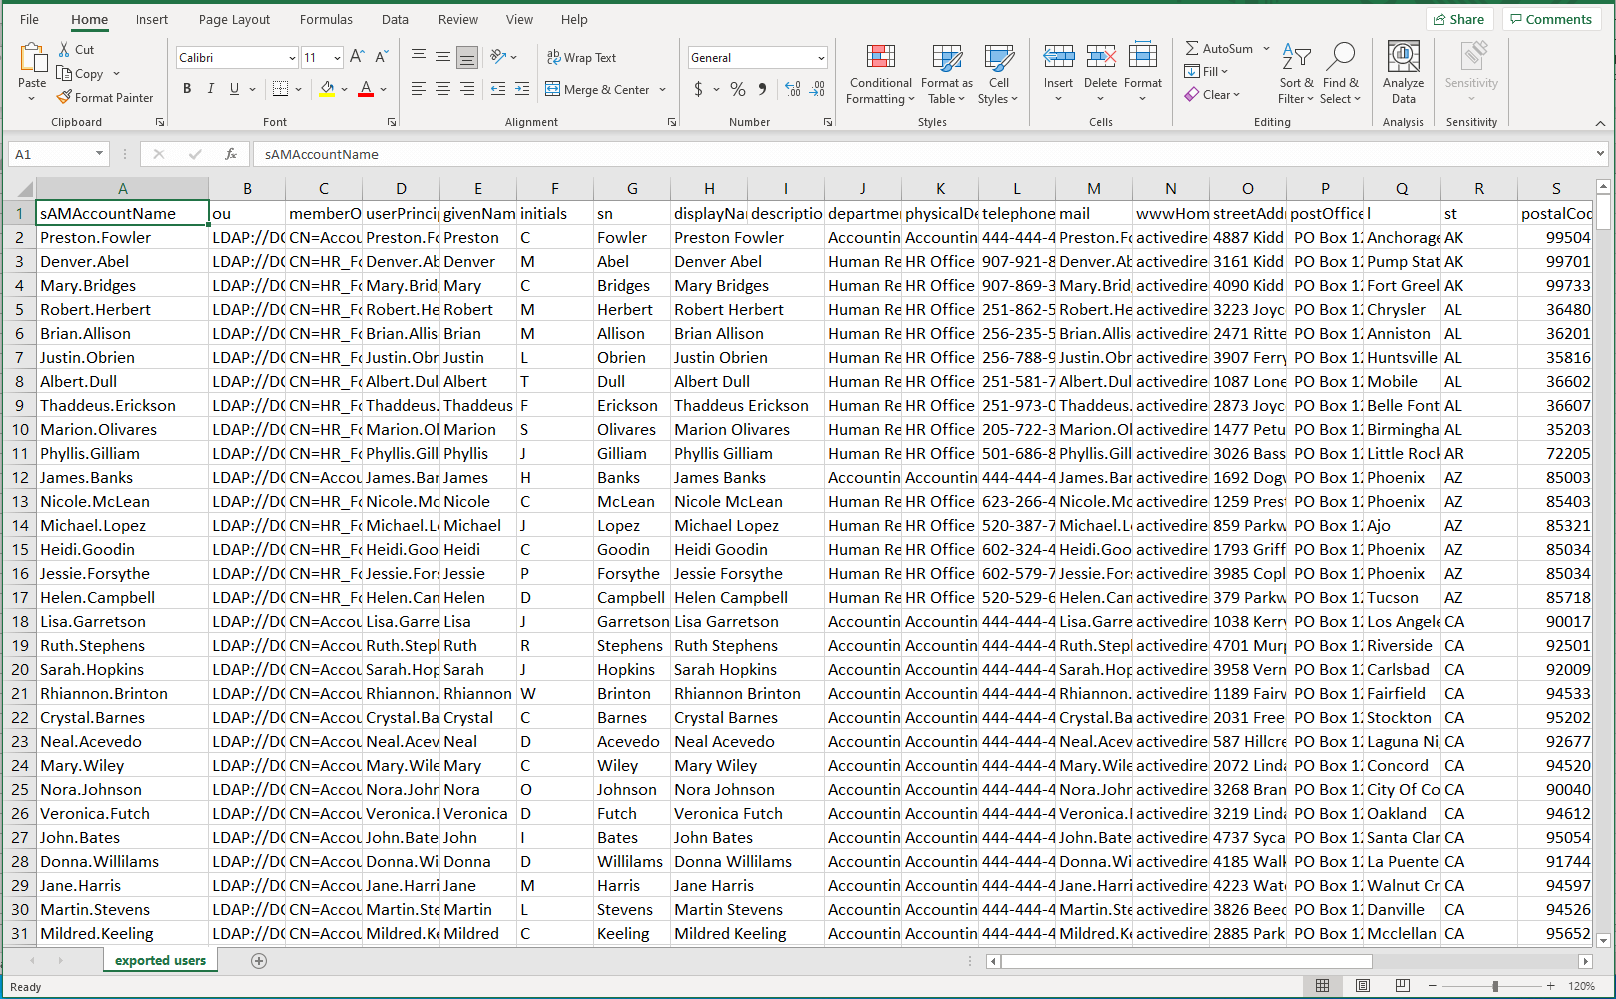Select Center alignment icon
The width and height of the screenshot is (1616, 999).
442,89
